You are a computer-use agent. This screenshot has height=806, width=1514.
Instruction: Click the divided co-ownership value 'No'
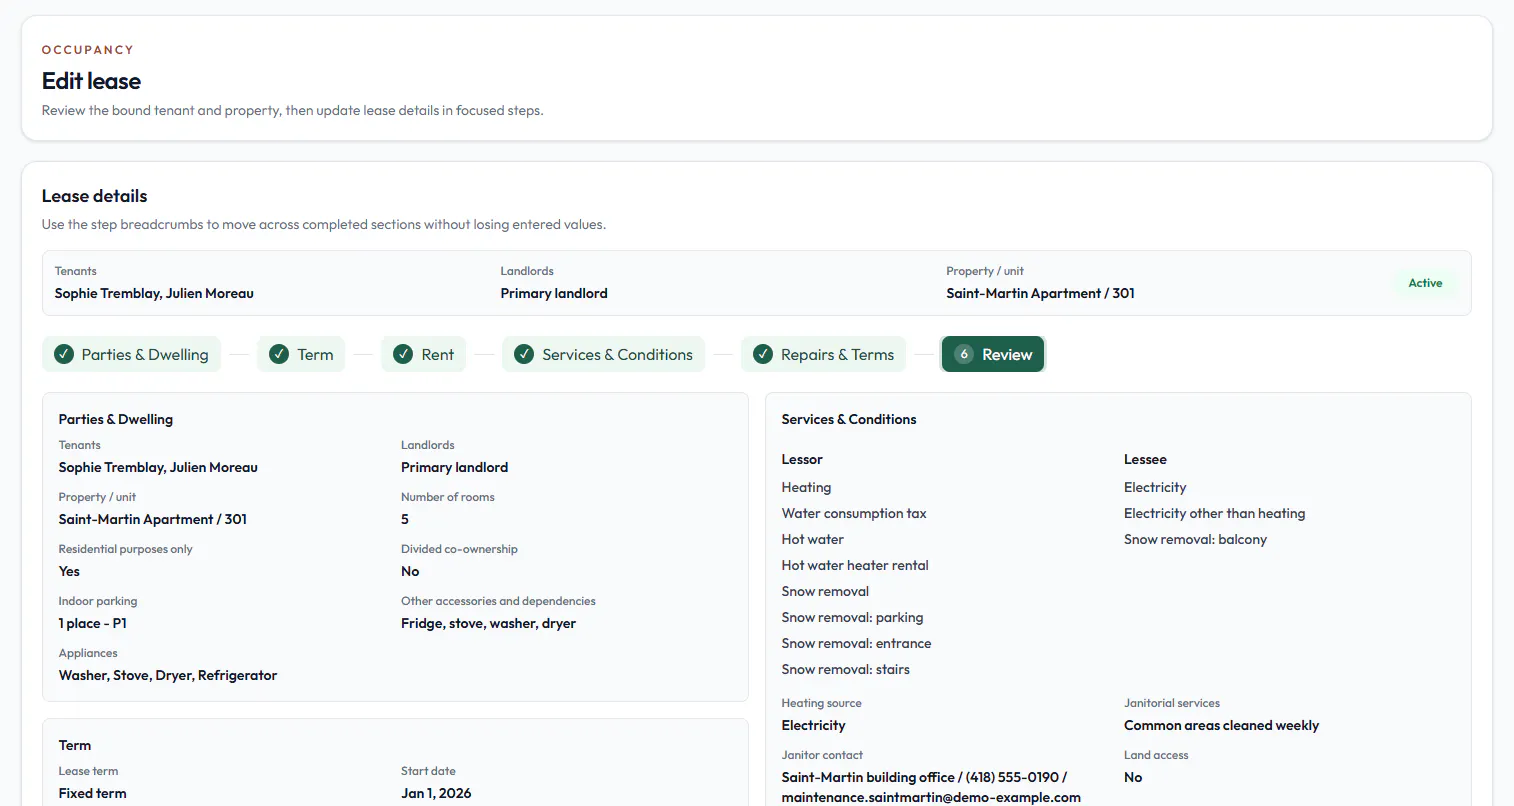pyautogui.click(x=410, y=571)
